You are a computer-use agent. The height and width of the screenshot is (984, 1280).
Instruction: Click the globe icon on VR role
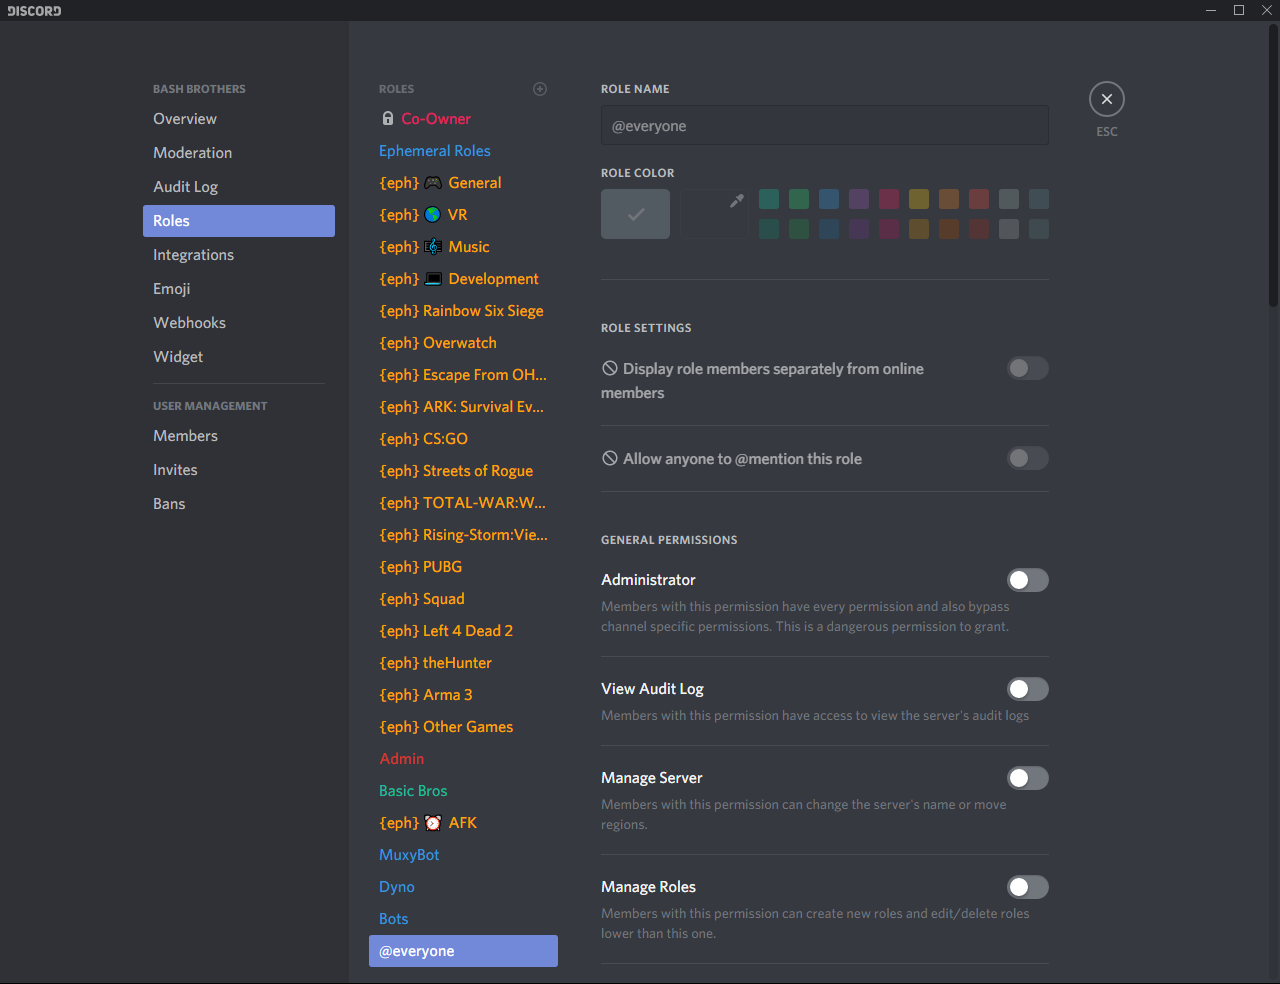433,215
